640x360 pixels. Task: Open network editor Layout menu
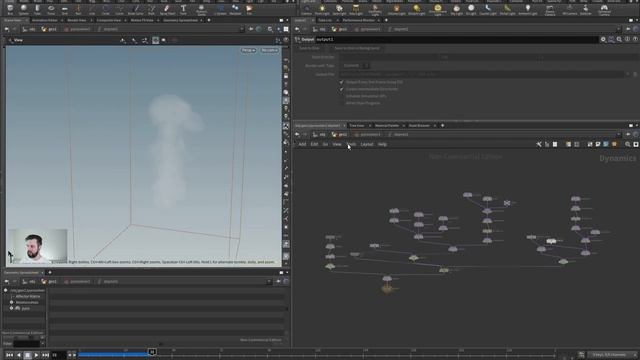coord(367,144)
